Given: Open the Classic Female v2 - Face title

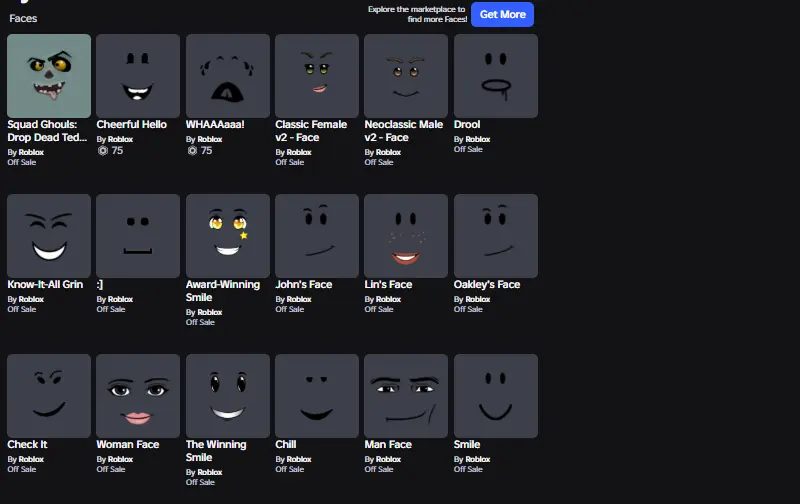Looking at the screenshot, I should (311, 131).
